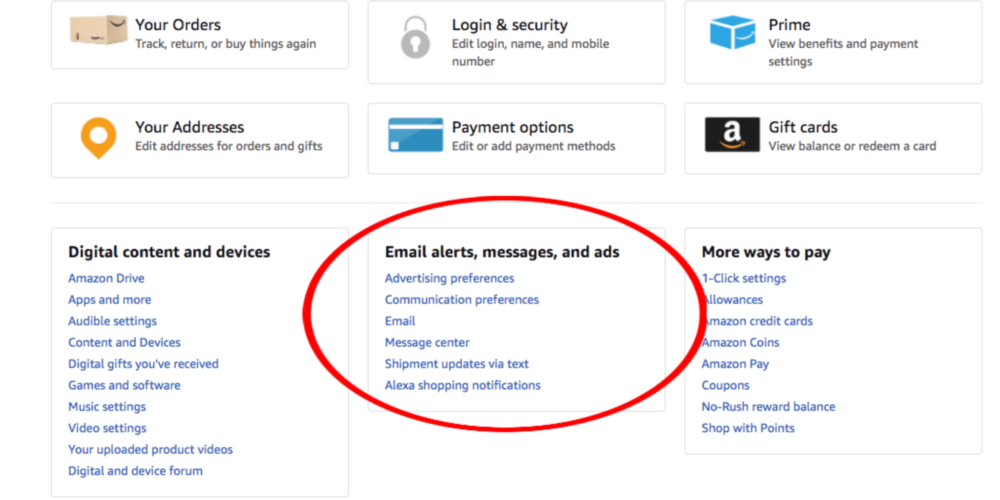Open the Amazon Pay link
The image size is (1000, 500).
735,364
